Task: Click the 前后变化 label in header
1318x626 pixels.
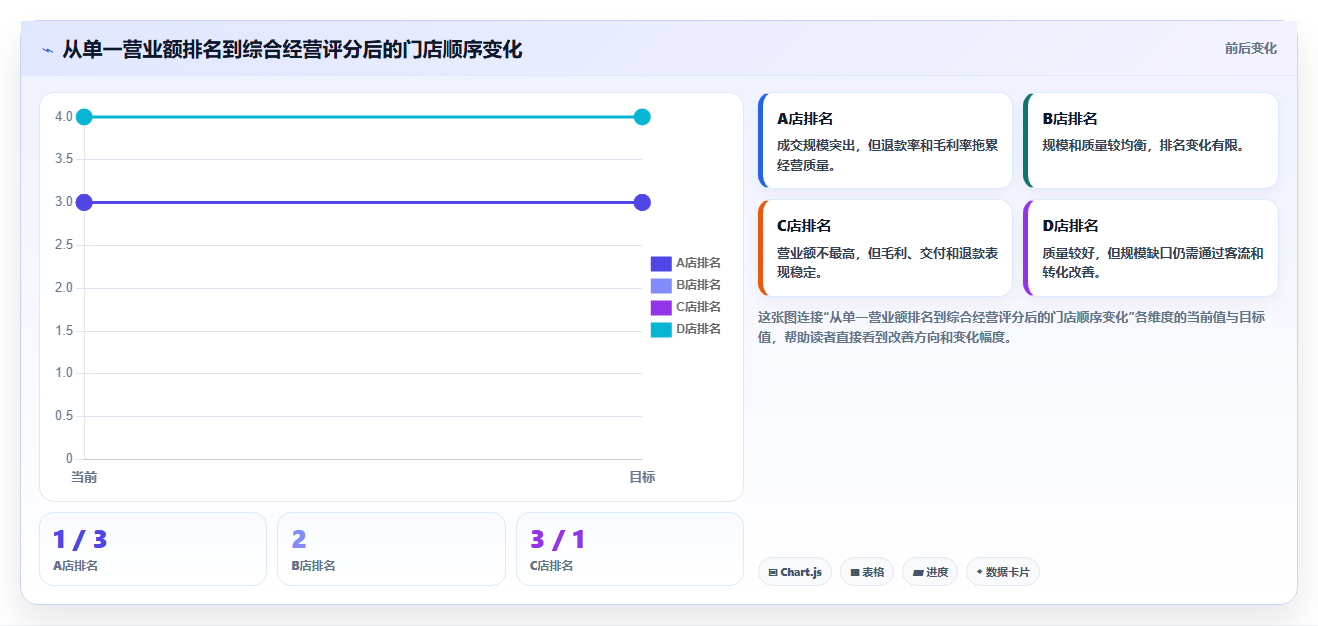Action: [x=1250, y=48]
